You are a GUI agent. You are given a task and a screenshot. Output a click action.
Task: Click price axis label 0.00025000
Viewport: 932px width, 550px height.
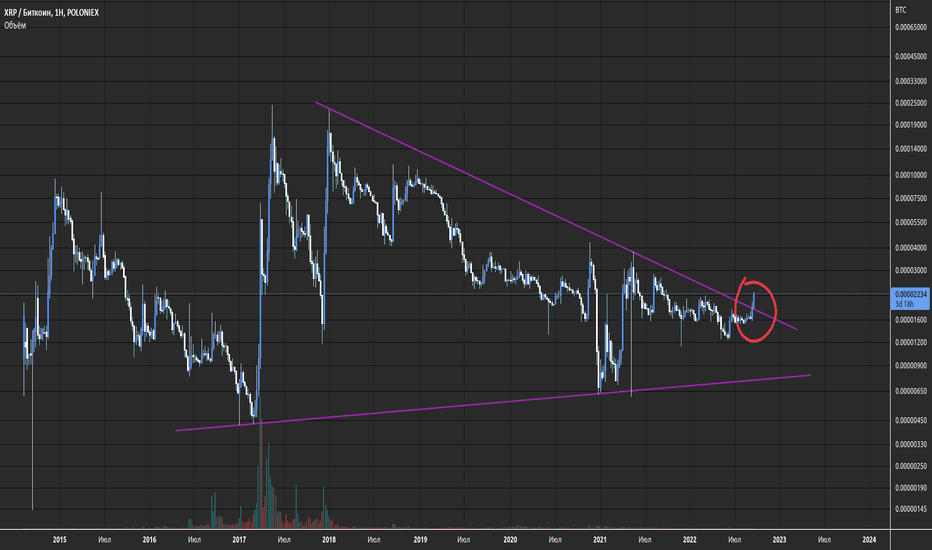(x=911, y=103)
